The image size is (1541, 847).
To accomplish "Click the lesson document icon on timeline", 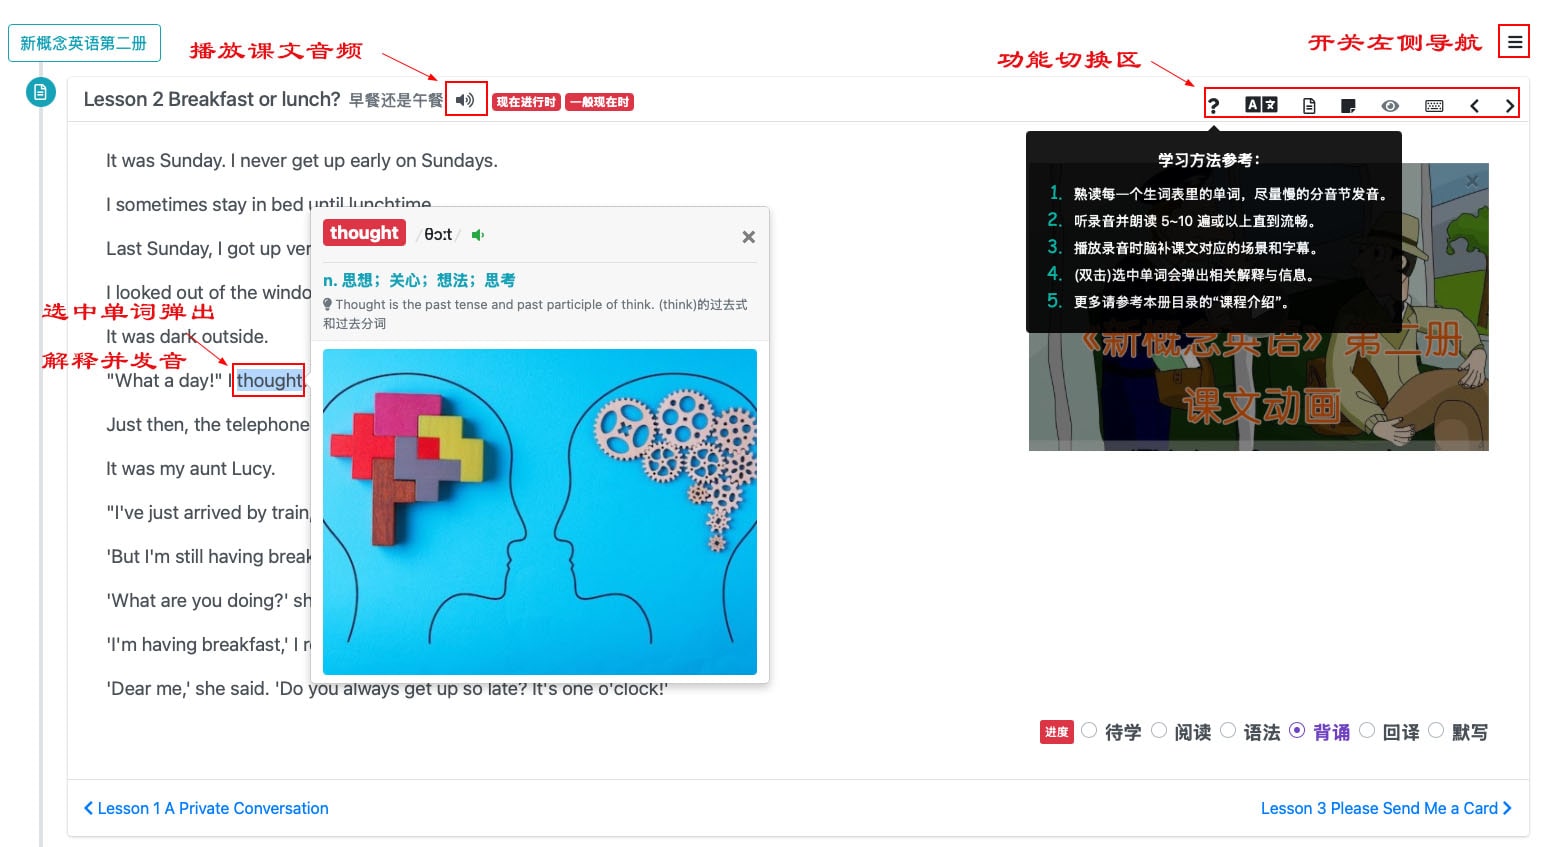I will pos(40,93).
